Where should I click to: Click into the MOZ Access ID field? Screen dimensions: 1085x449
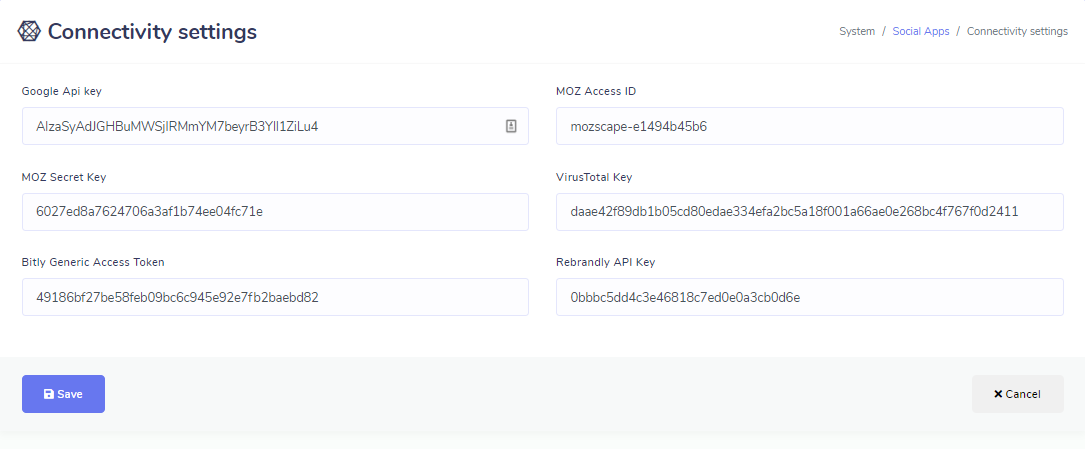[x=809, y=126]
